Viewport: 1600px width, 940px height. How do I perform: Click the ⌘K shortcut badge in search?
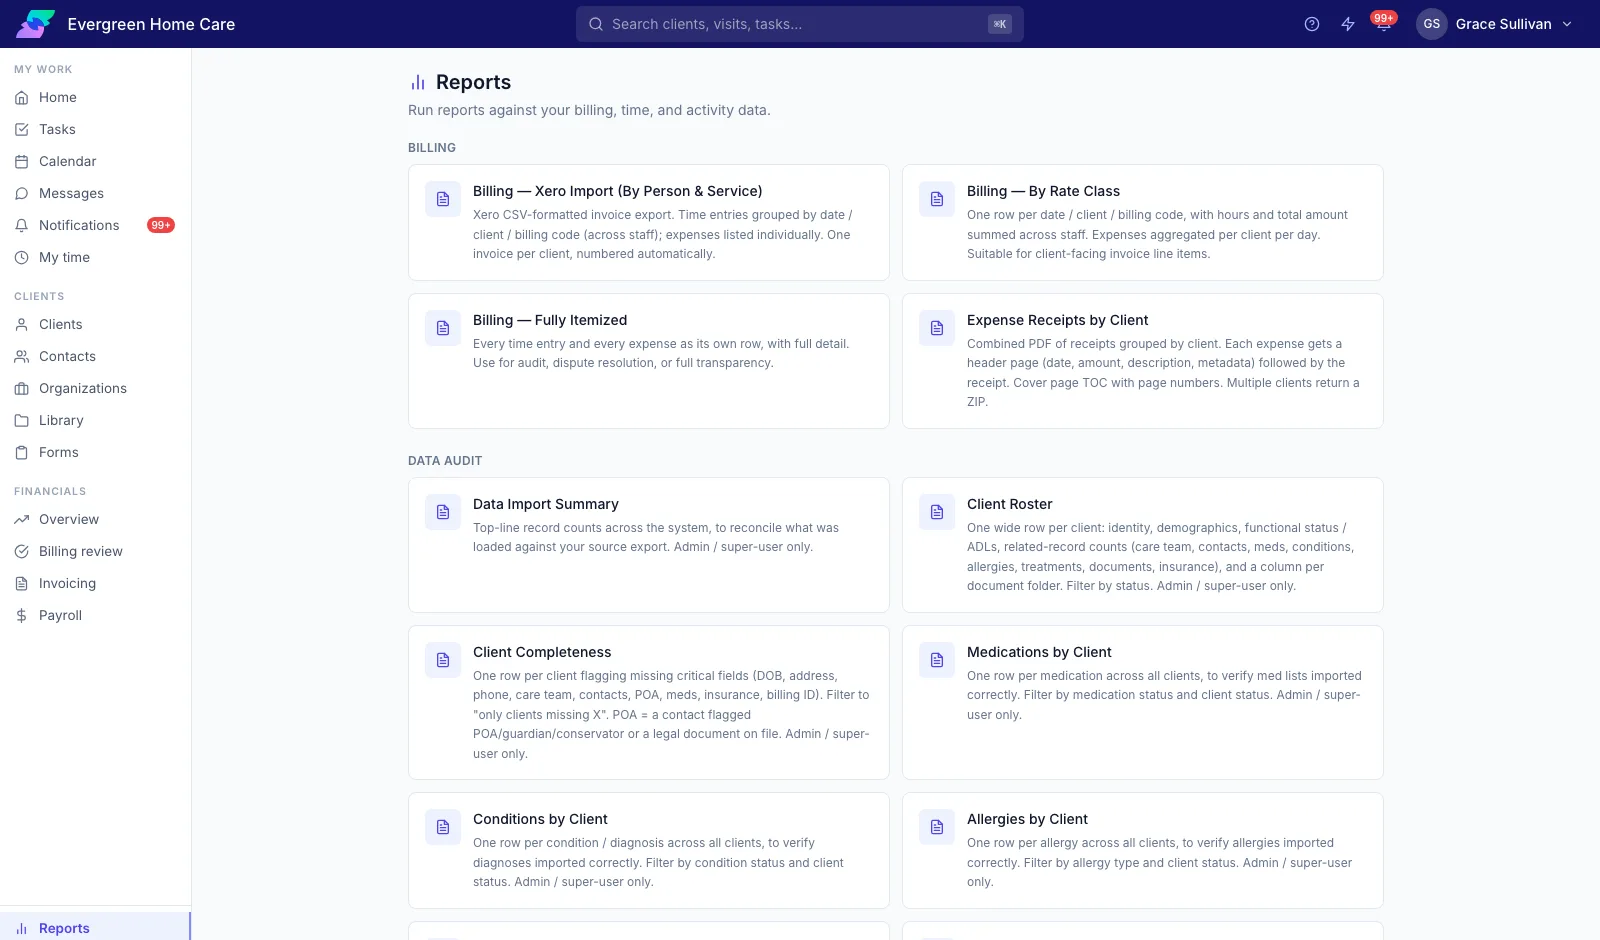tap(1000, 24)
